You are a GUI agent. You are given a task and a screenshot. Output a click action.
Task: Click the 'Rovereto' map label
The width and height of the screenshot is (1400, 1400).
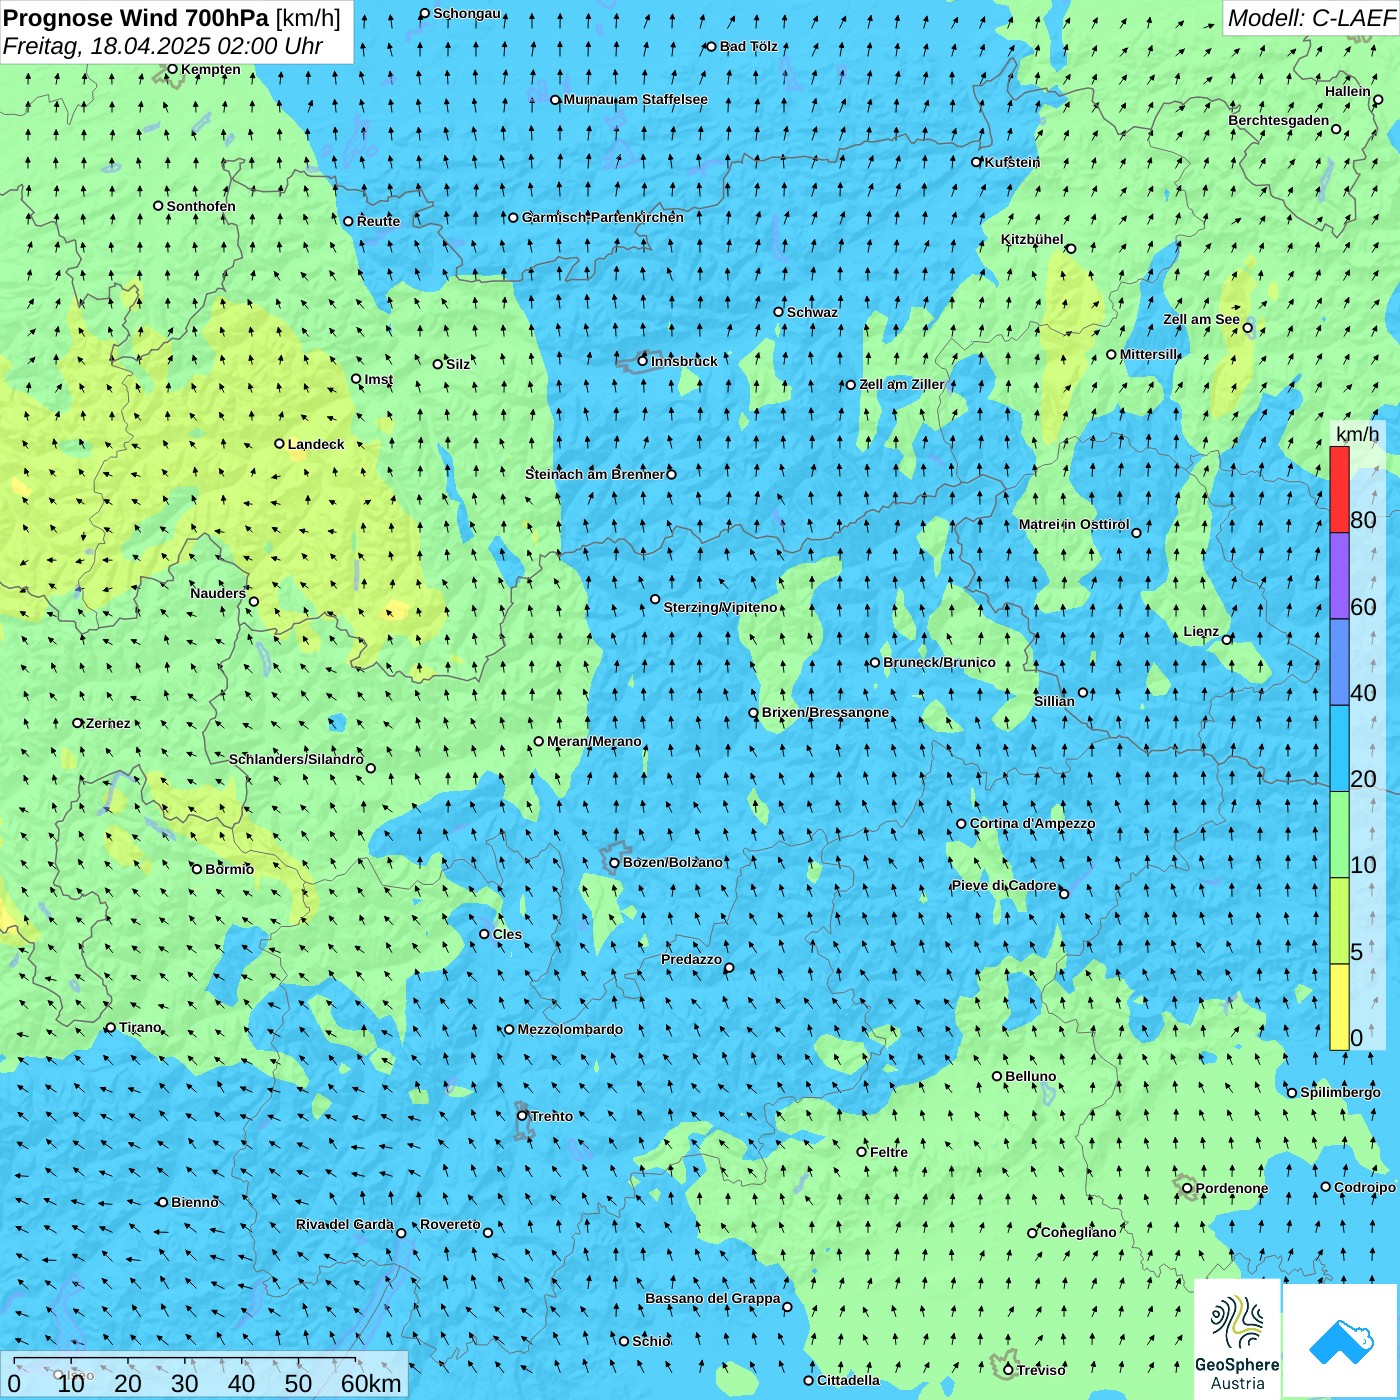coord(450,1225)
